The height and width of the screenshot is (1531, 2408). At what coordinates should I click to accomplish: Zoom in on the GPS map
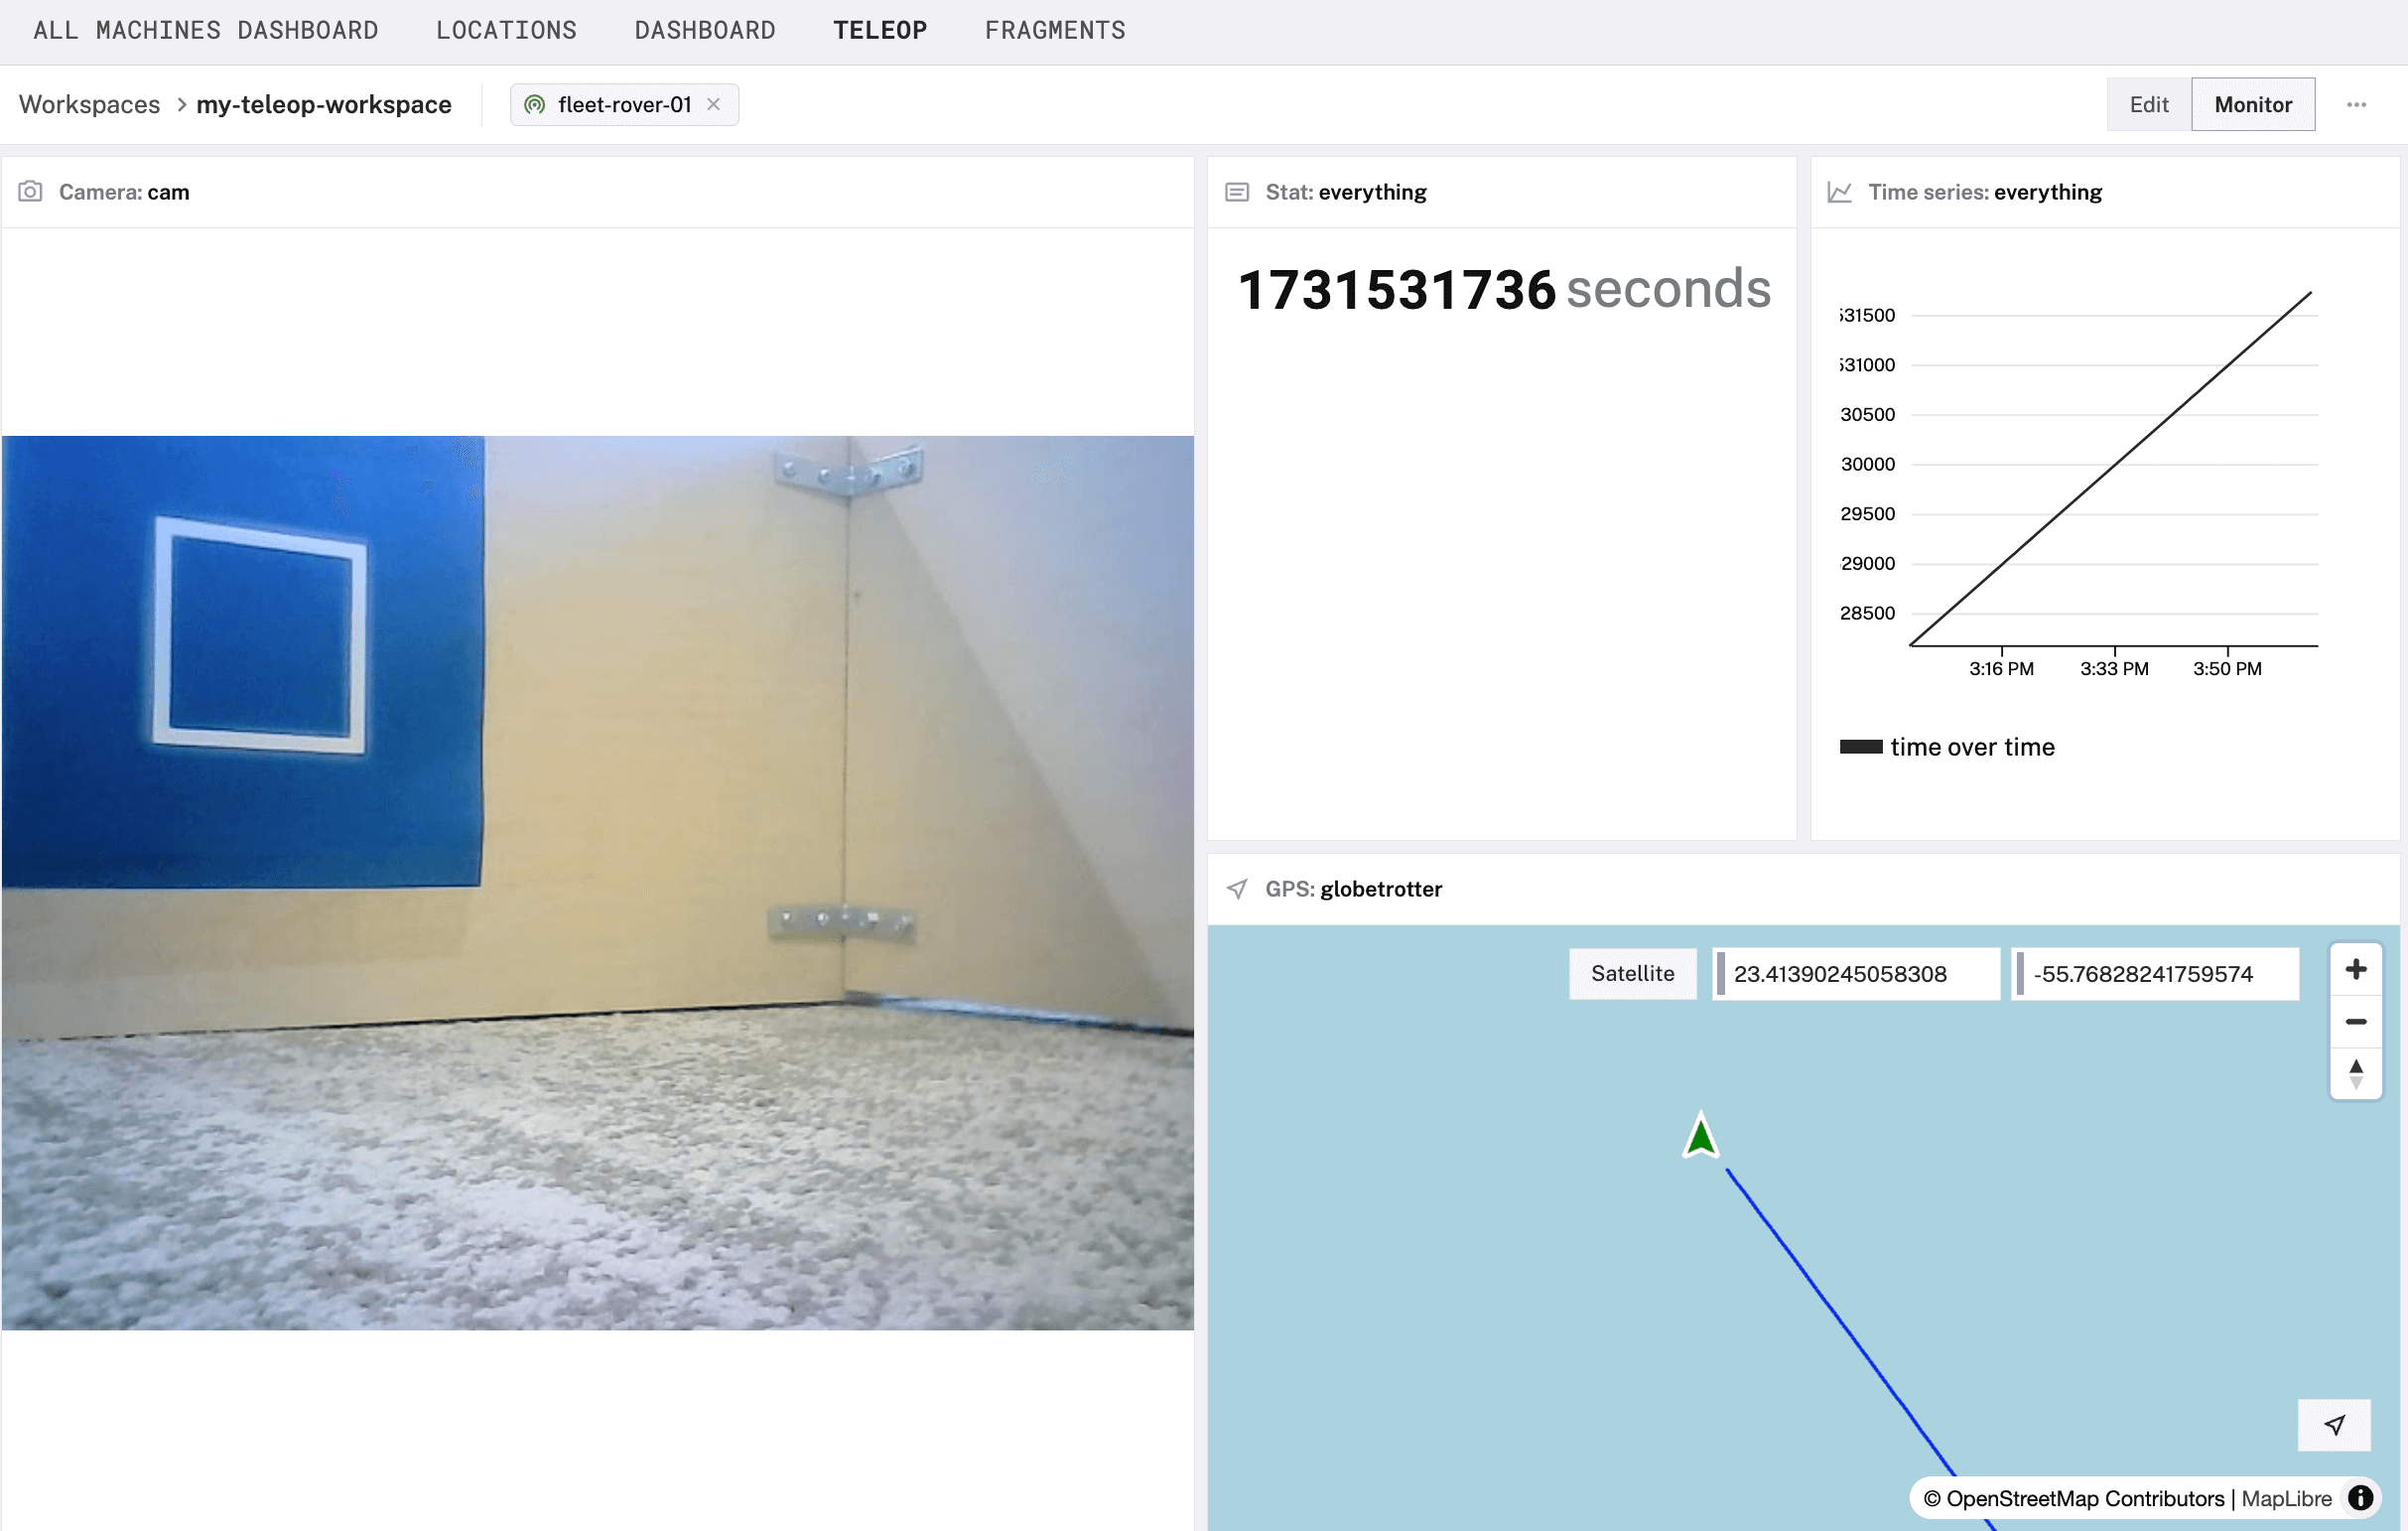2355,969
